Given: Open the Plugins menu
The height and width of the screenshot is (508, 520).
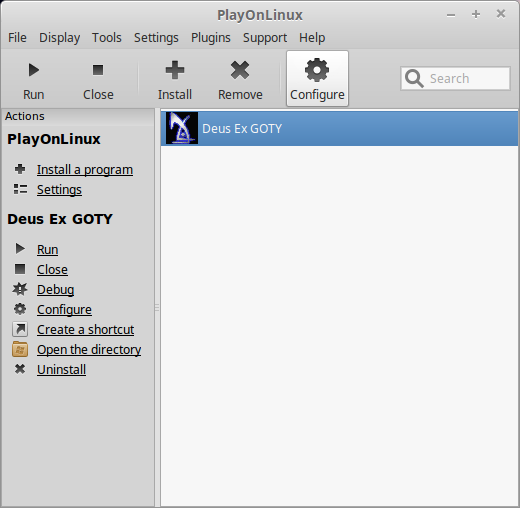Looking at the screenshot, I should click(x=211, y=38).
